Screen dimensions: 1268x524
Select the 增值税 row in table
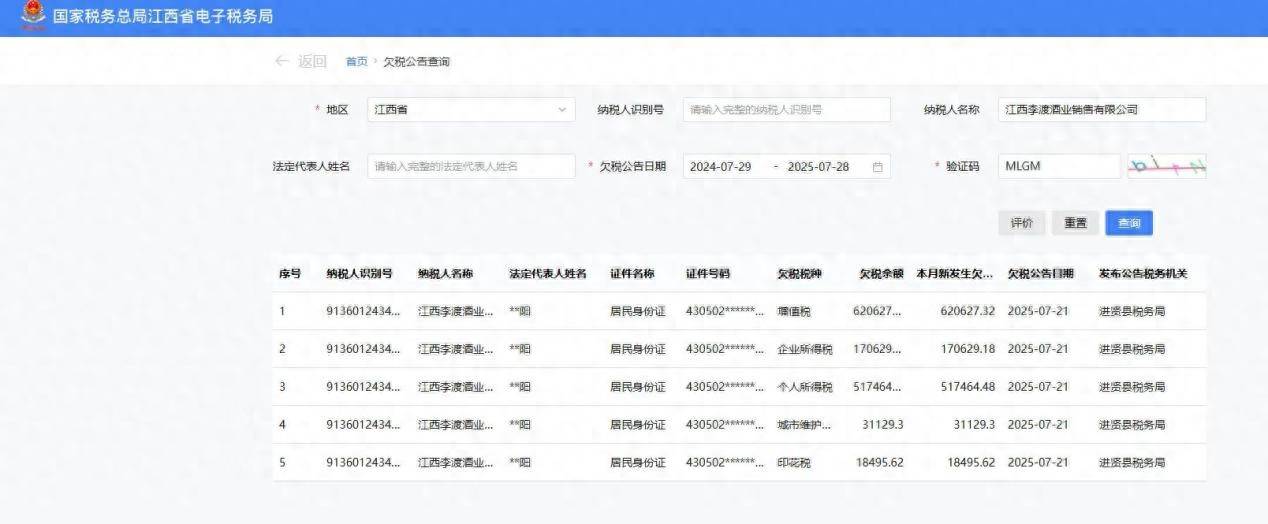pyautogui.click(x=738, y=311)
